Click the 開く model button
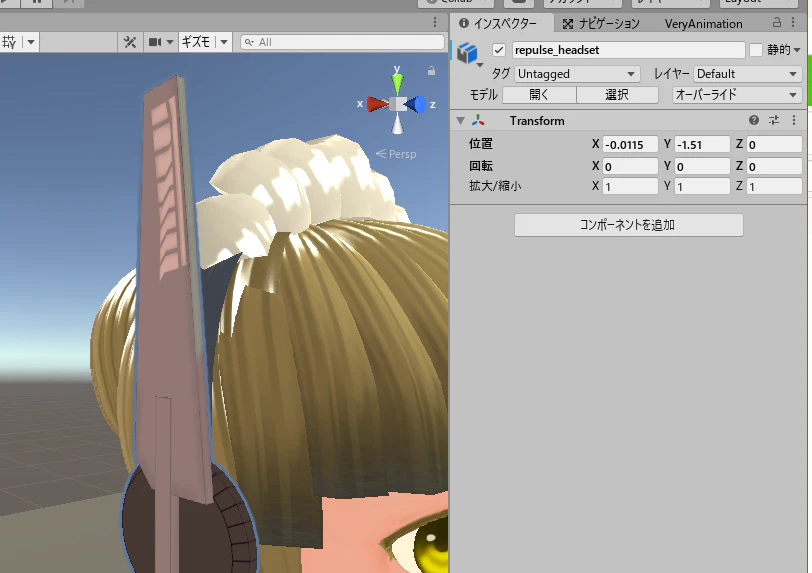812x573 pixels. [x=539, y=95]
